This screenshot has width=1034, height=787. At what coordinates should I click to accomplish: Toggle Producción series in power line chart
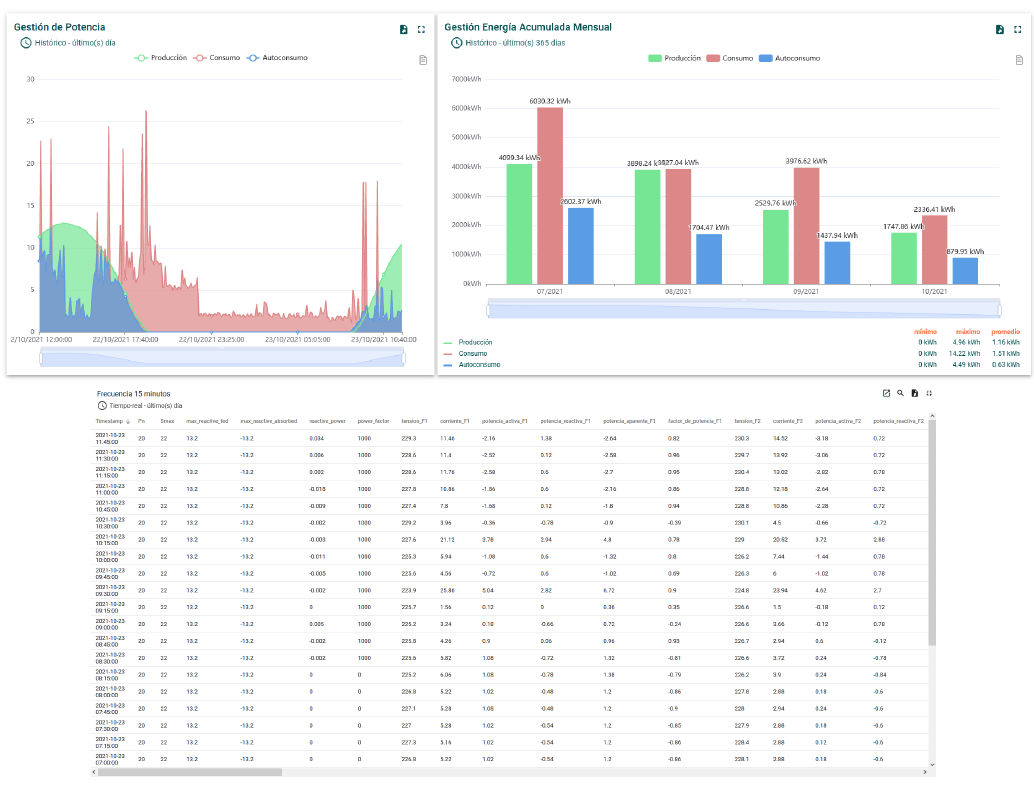(162, 58)
